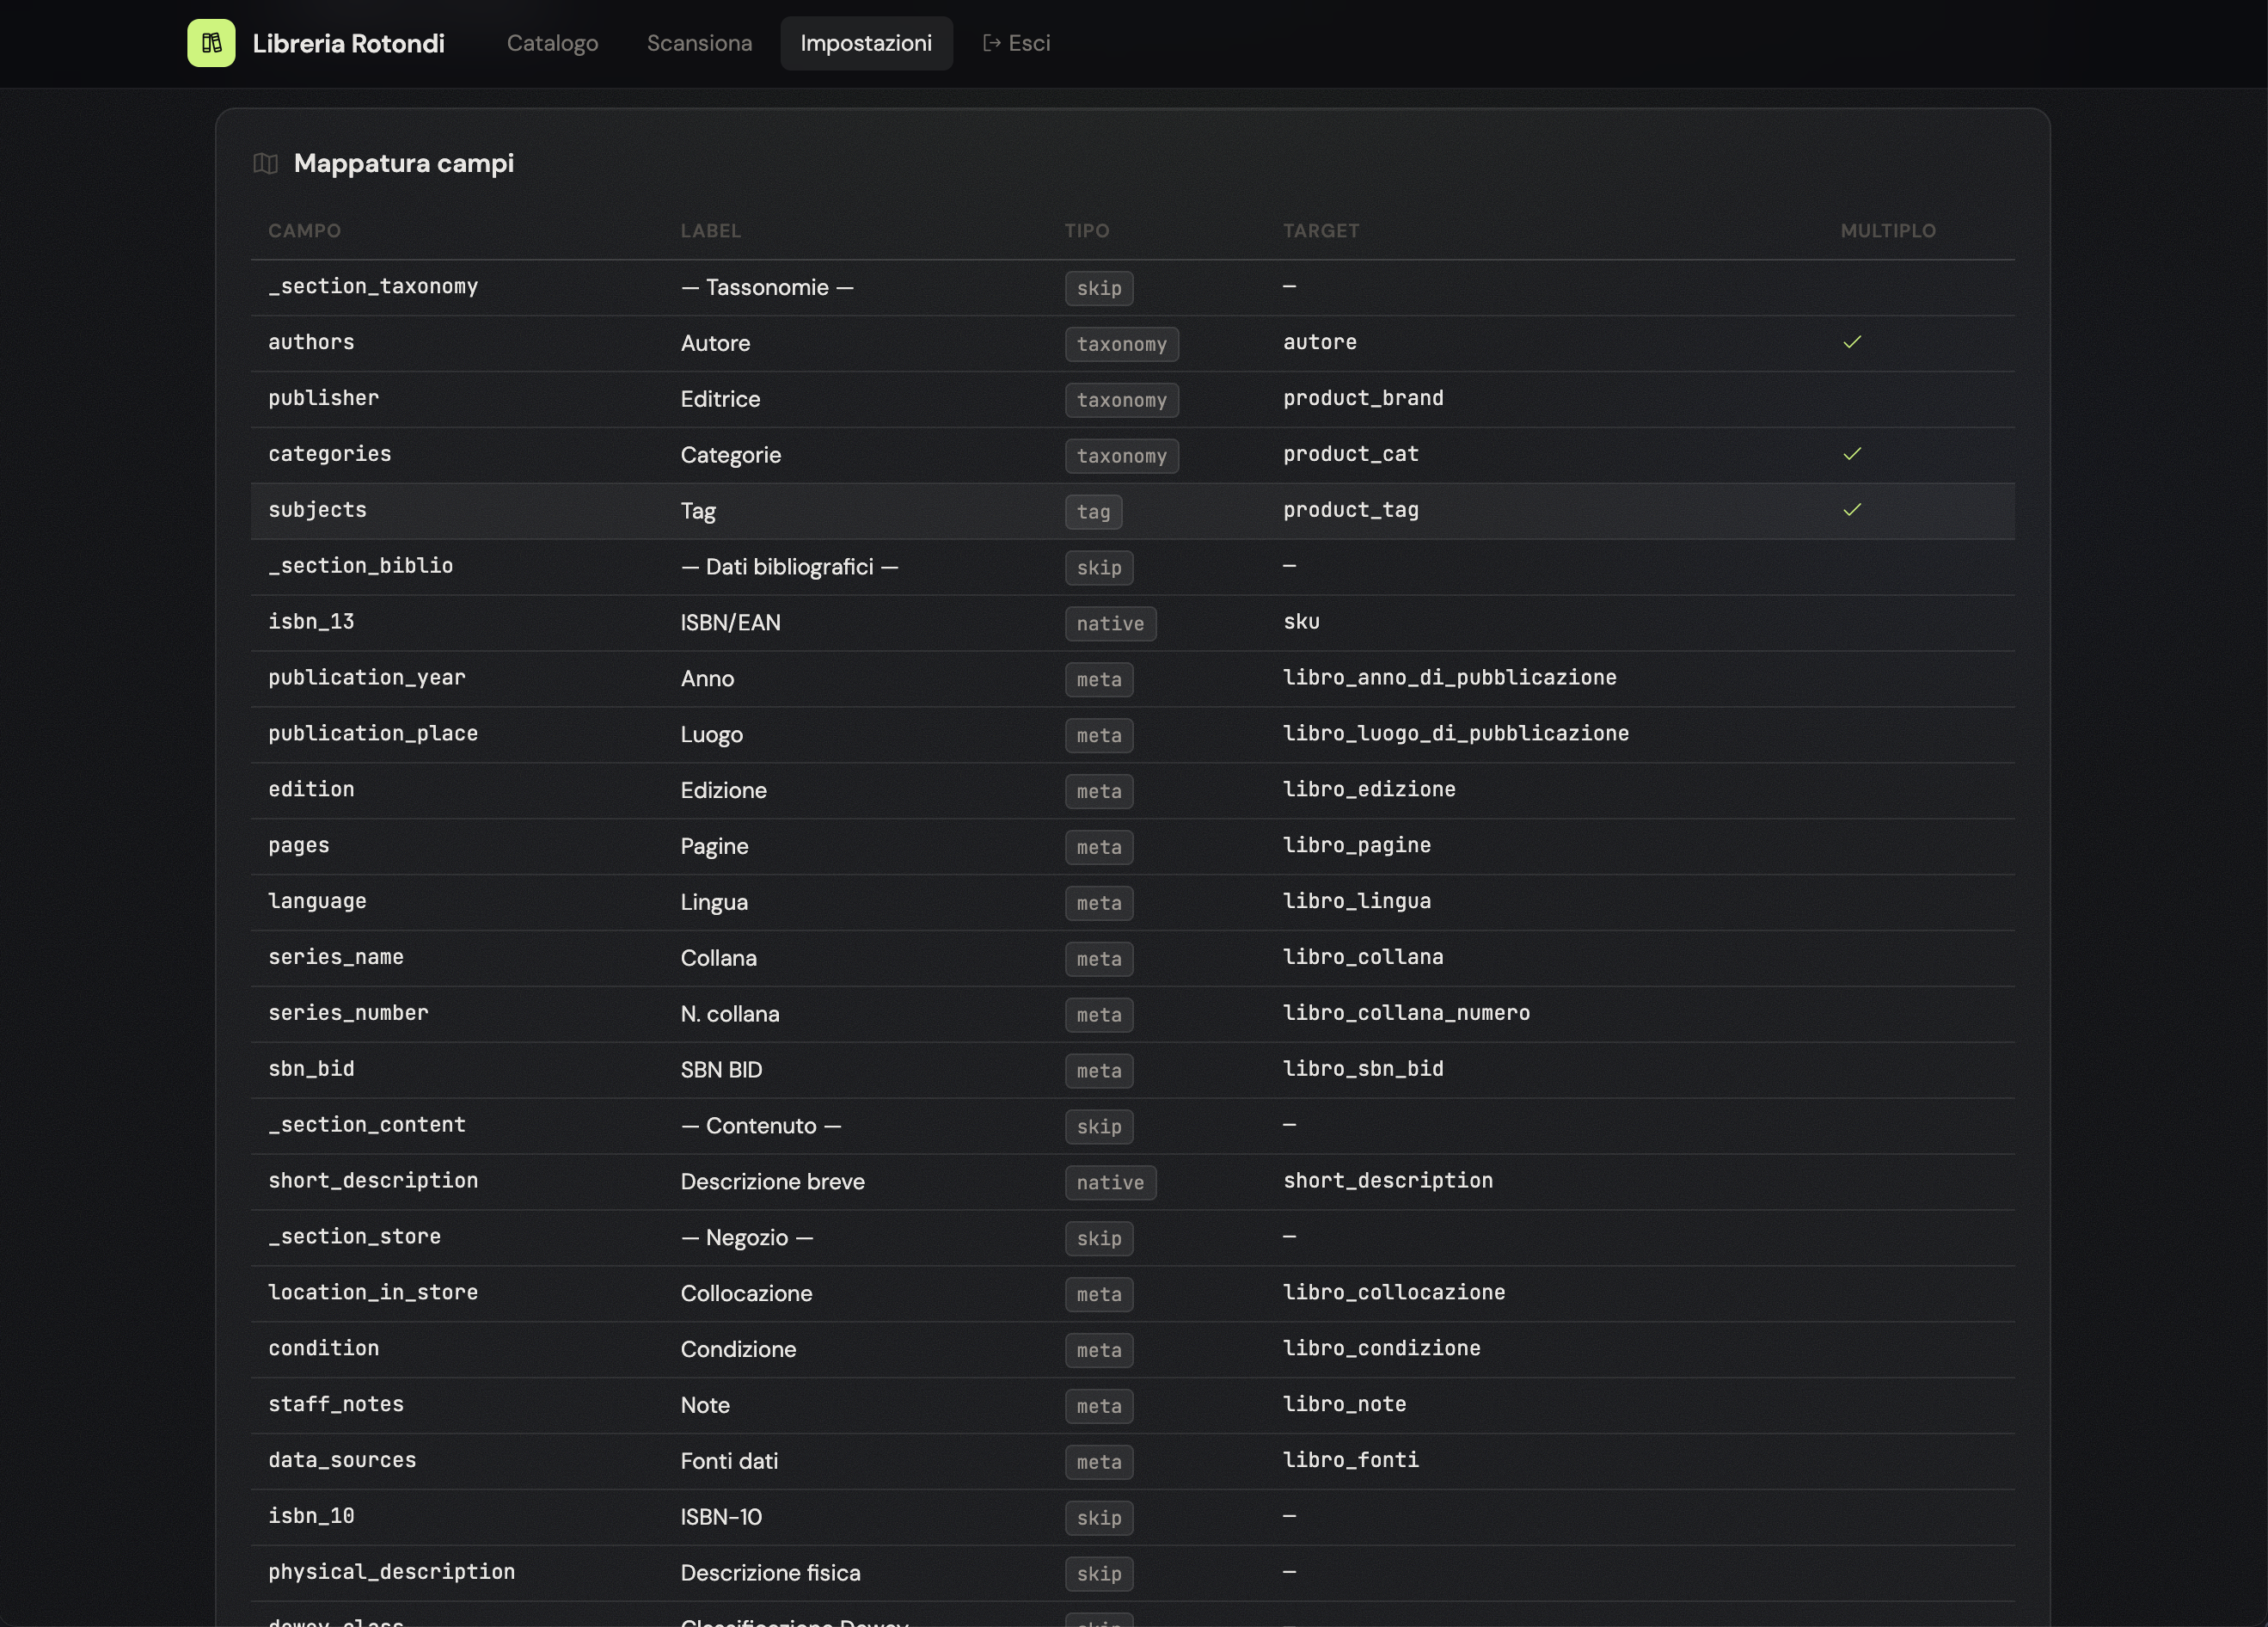
Task: Click the libro_anno_di_pubblicazione target
Action: coord(1449,678)
